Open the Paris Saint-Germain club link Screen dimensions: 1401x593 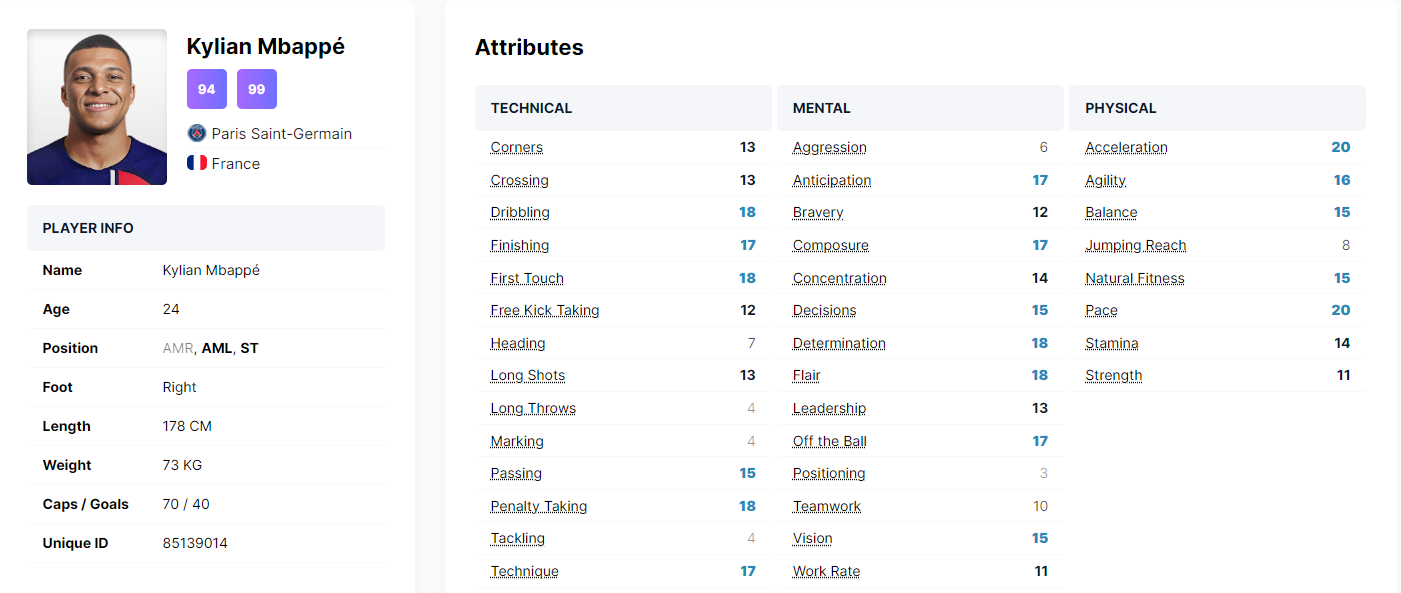click(282, 133)
